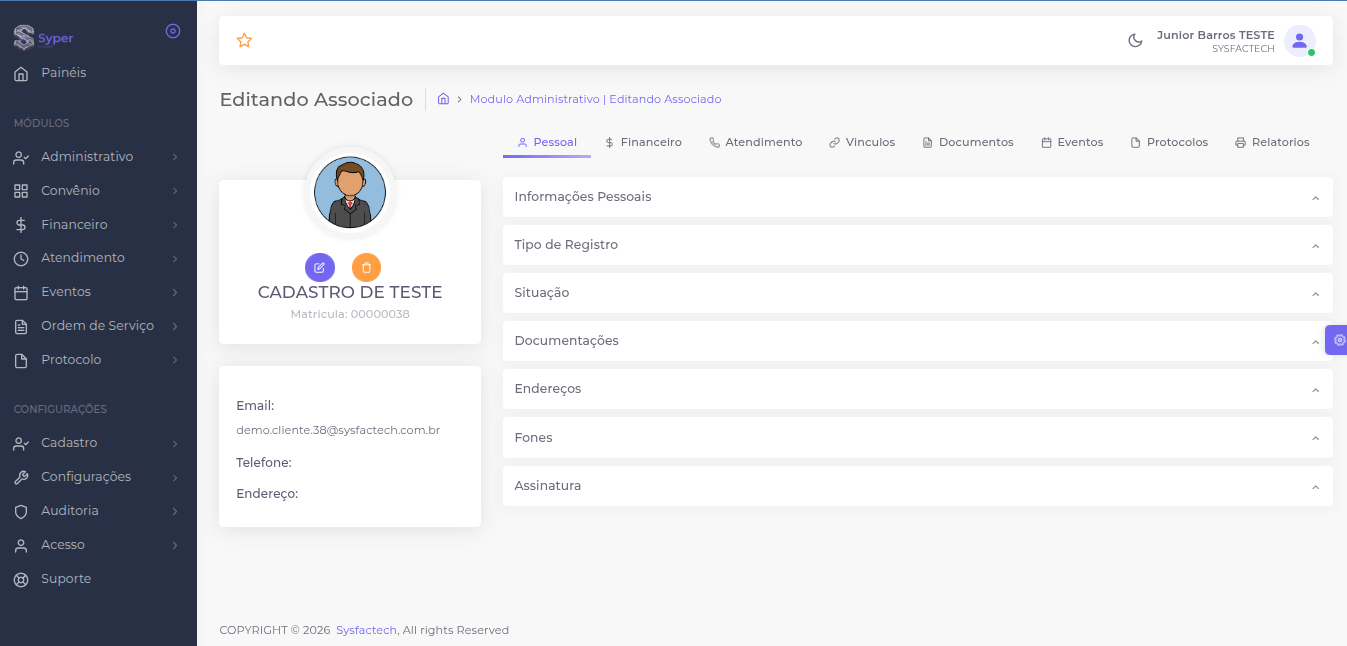Click the breadcrumb home icon
The width and height of the screenshot is (1347, 646).
click(x=443, y=99)
